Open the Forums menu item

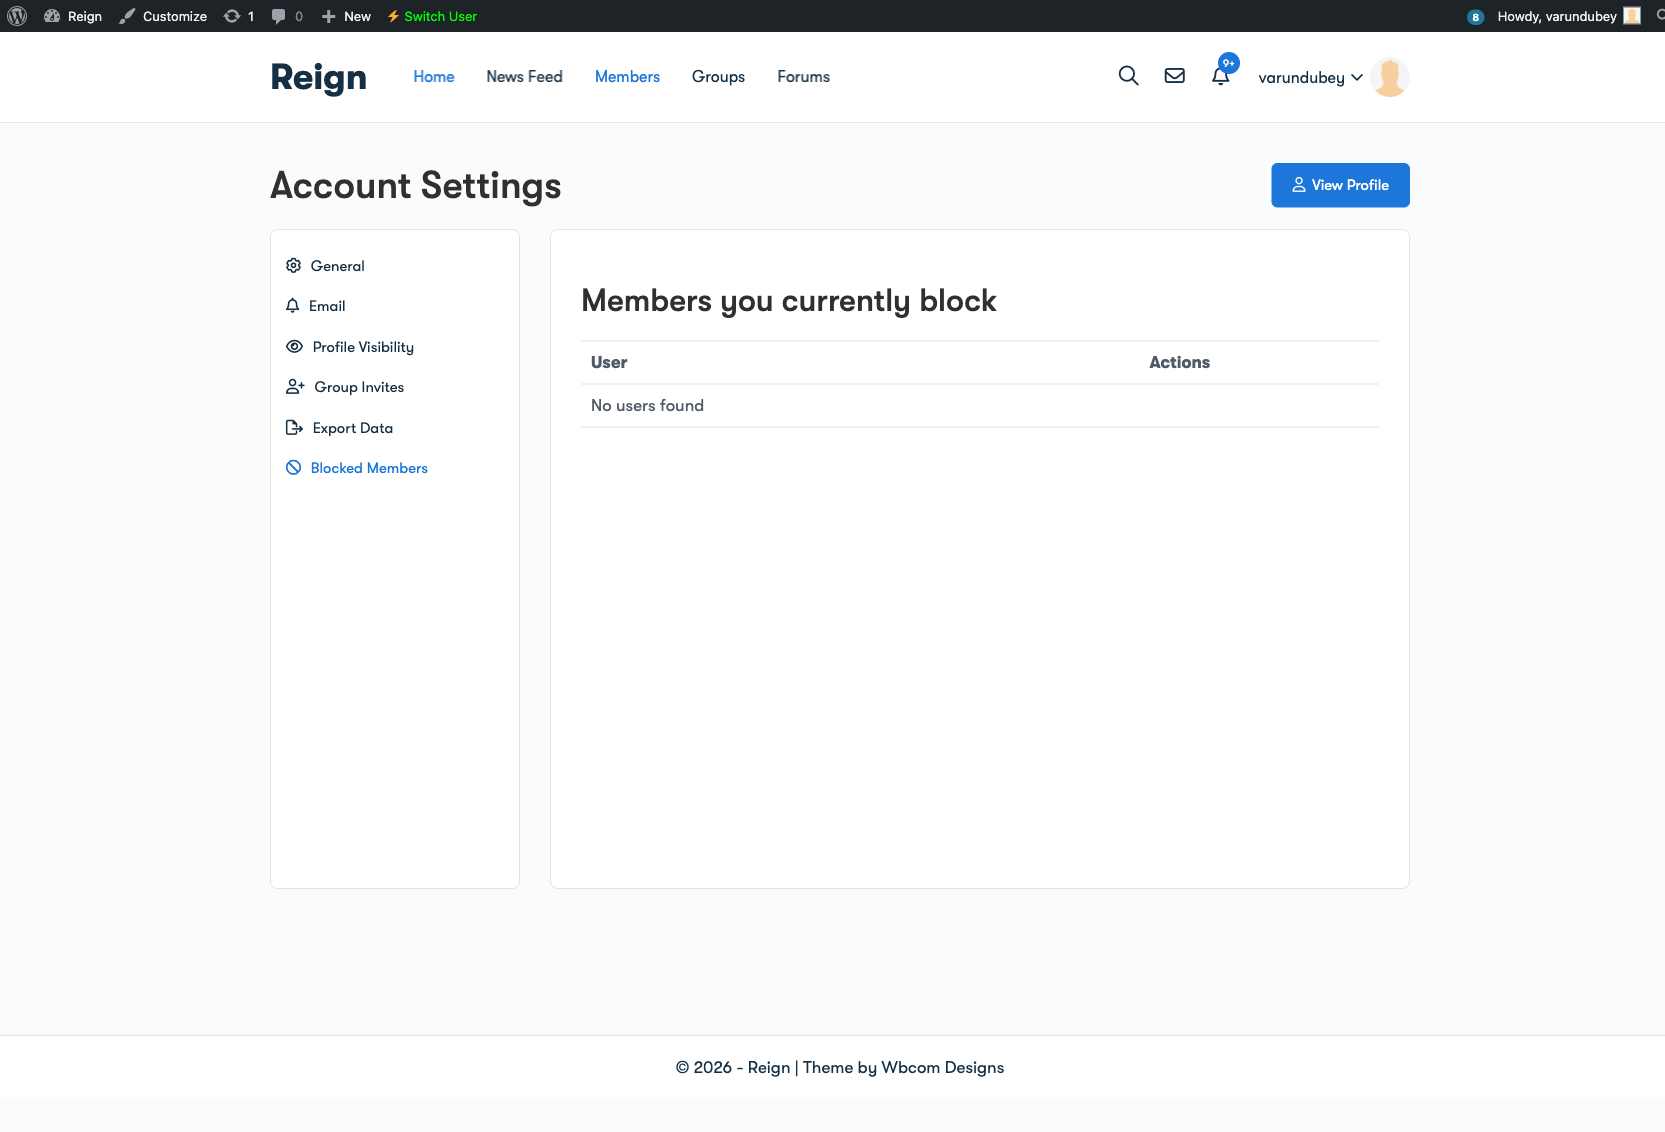click(x=803, y=76)
